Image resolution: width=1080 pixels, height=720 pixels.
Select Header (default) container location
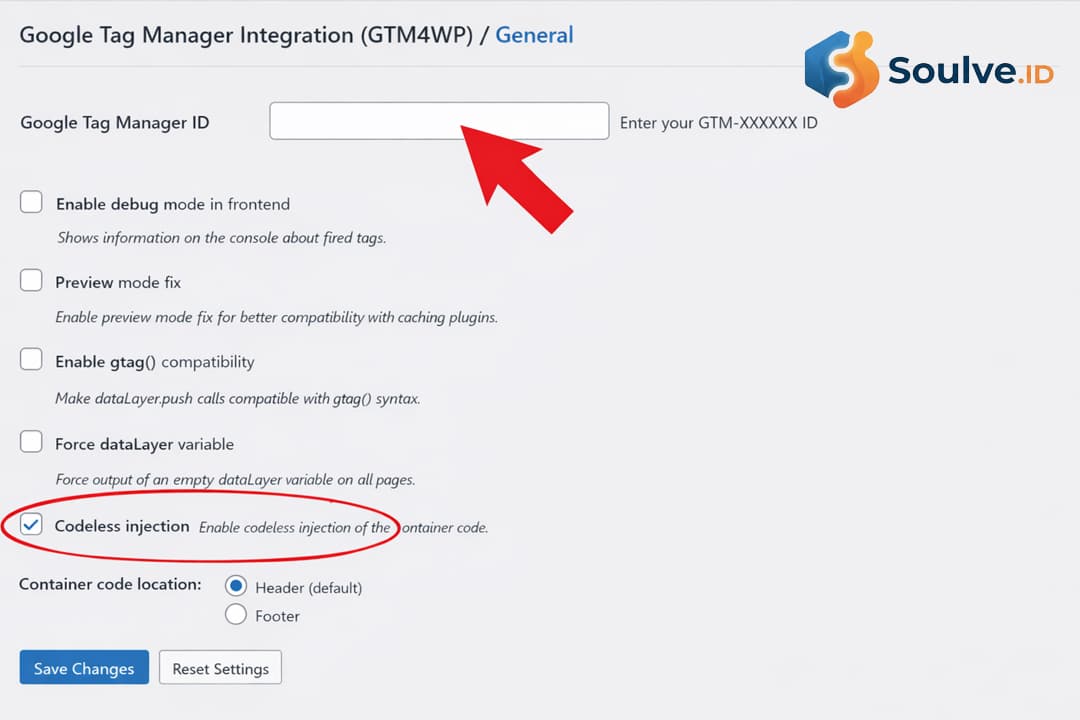(x=236, y=586)
